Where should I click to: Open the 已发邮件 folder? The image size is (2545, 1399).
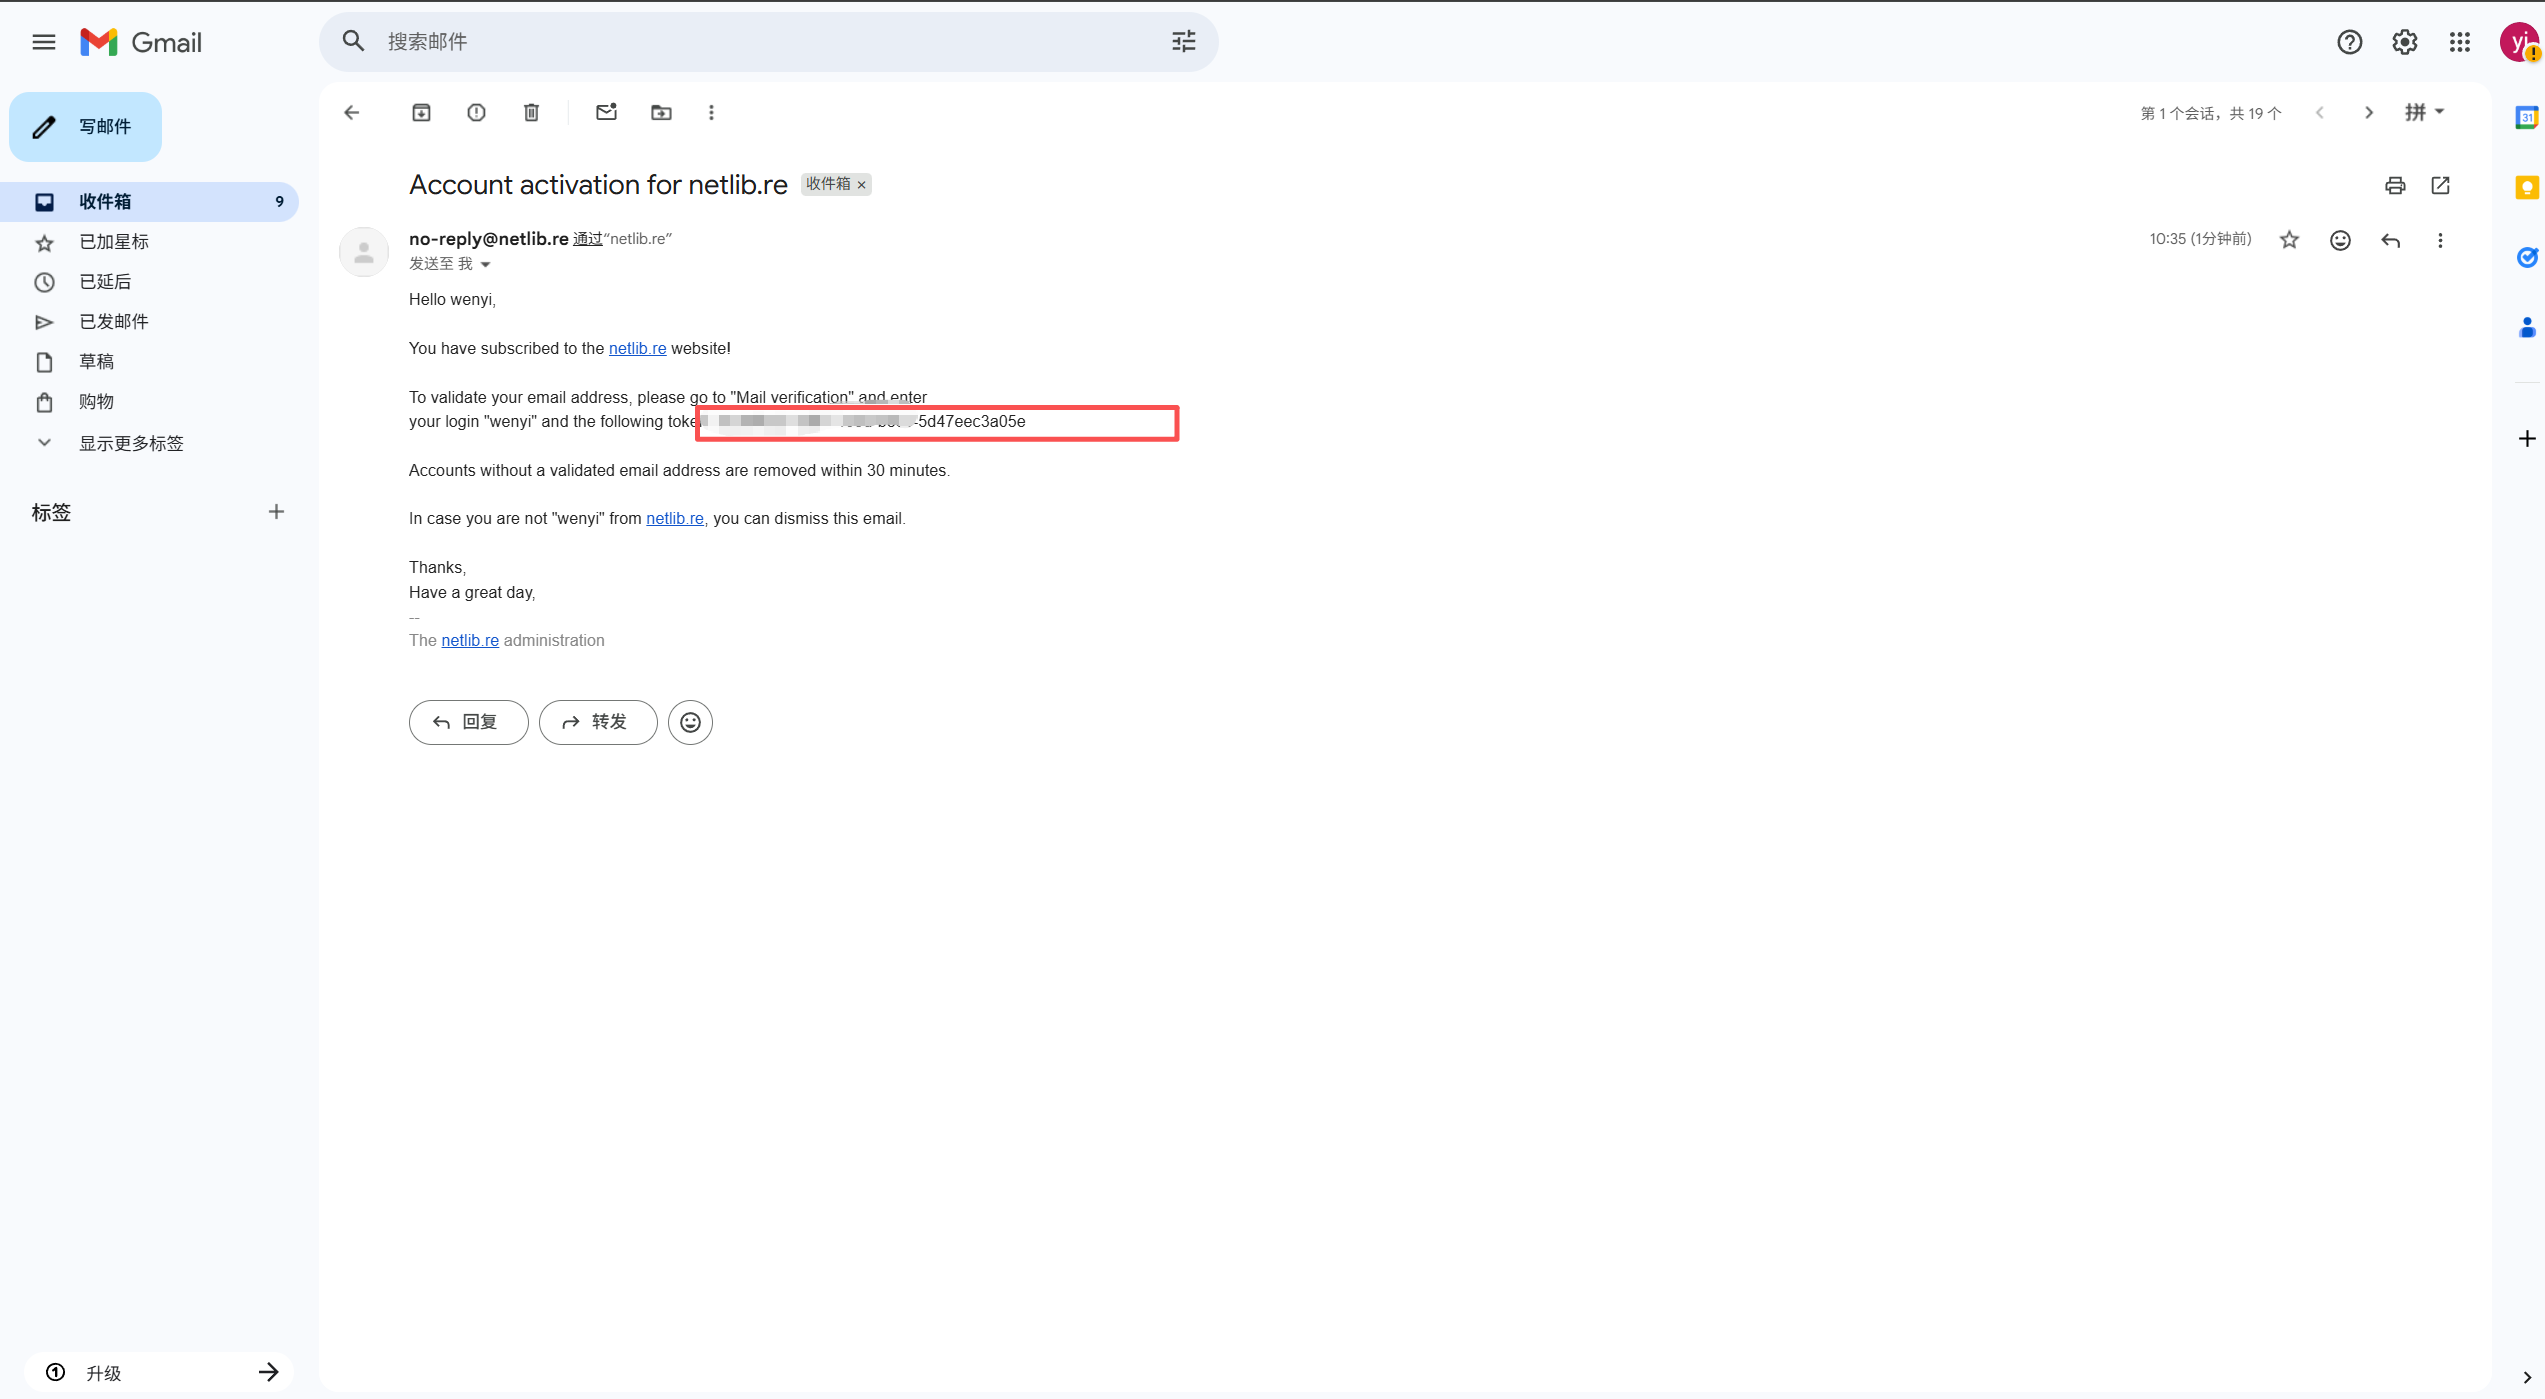113,321
